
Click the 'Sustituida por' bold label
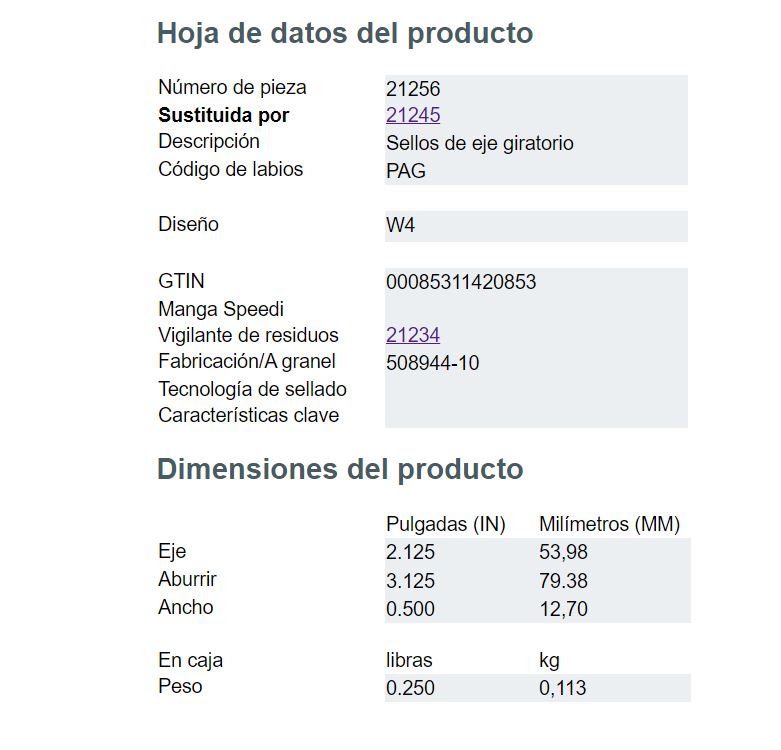pos(223,115)
